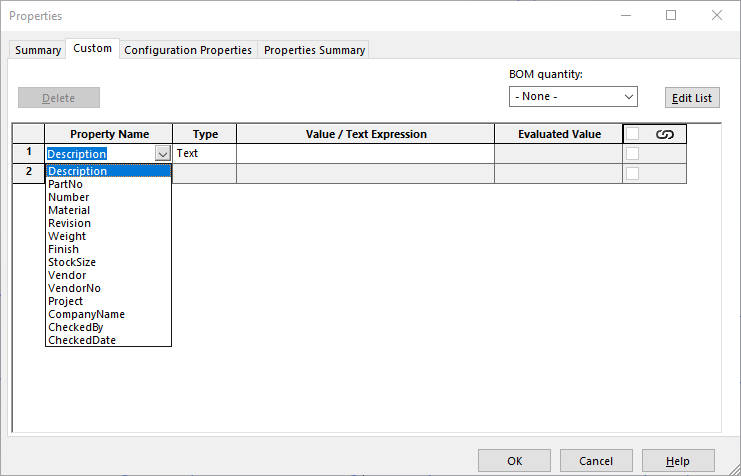The height and width of the screenshot is (476, 741).
Task: Pick Revision from the property list
Action: (69, 223)
